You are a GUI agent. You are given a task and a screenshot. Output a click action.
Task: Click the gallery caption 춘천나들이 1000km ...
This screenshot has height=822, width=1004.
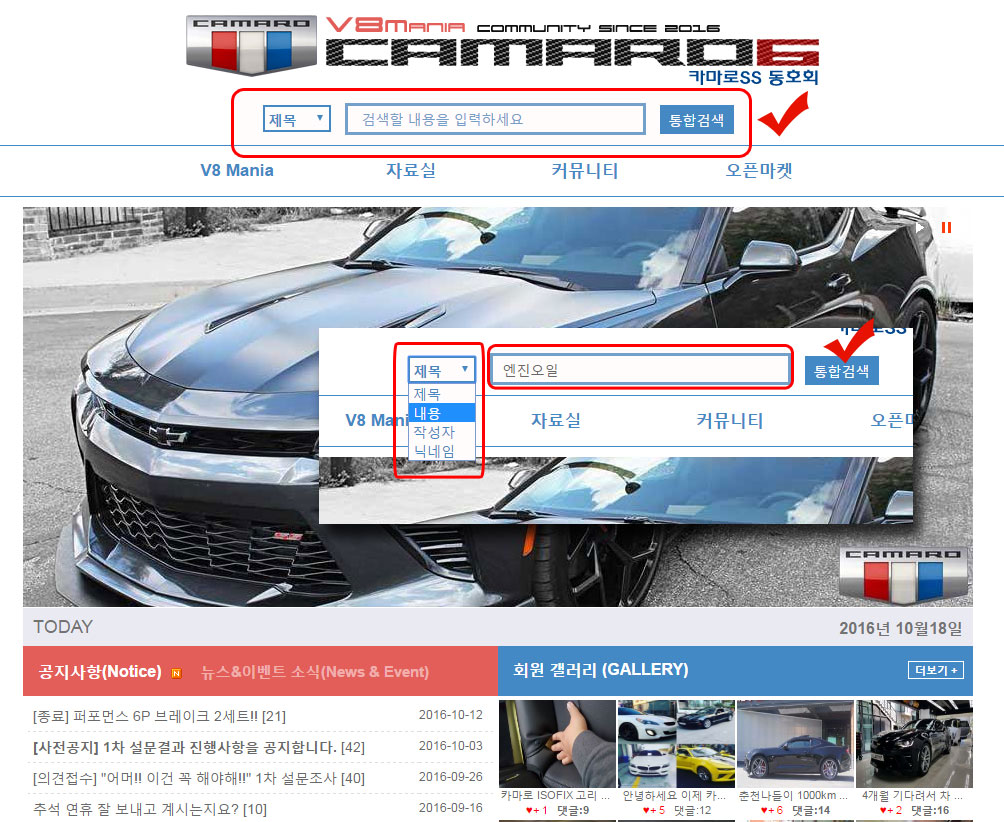[x=793, y=795]
